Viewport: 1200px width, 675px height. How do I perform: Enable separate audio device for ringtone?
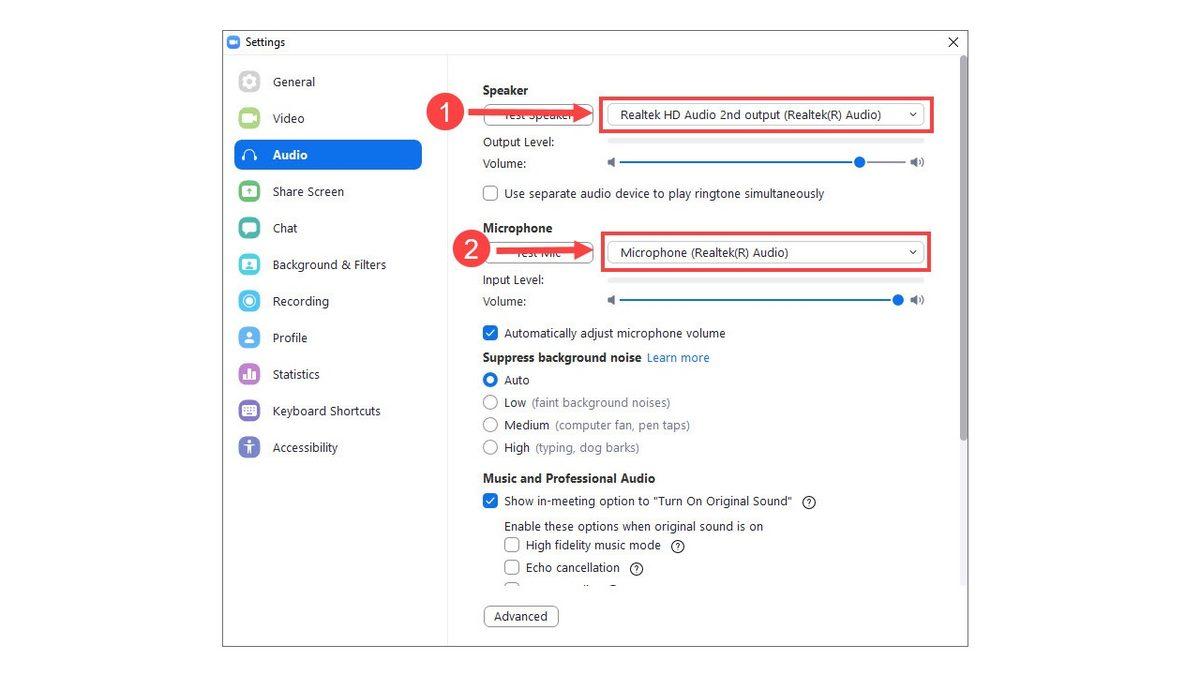point(490,193)
